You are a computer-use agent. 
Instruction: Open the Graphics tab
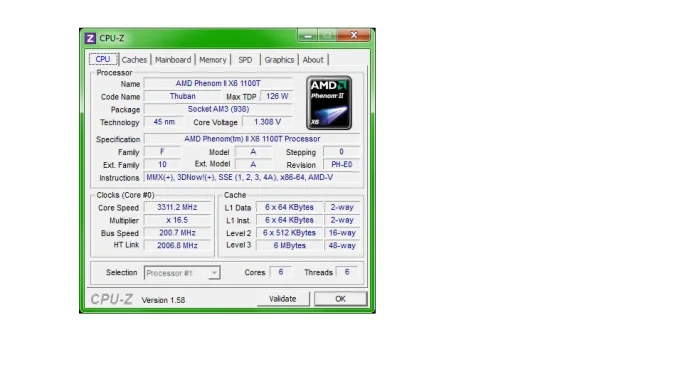click(279, 60)
